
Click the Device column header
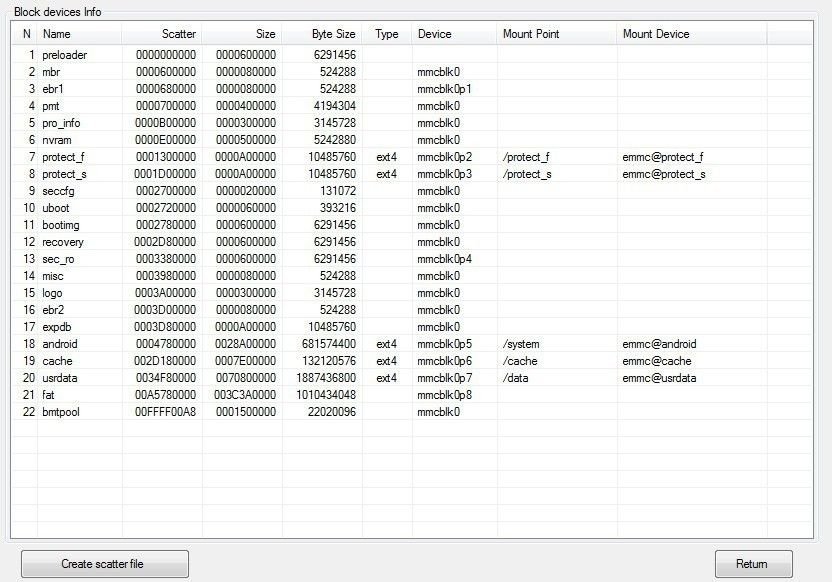454,34
